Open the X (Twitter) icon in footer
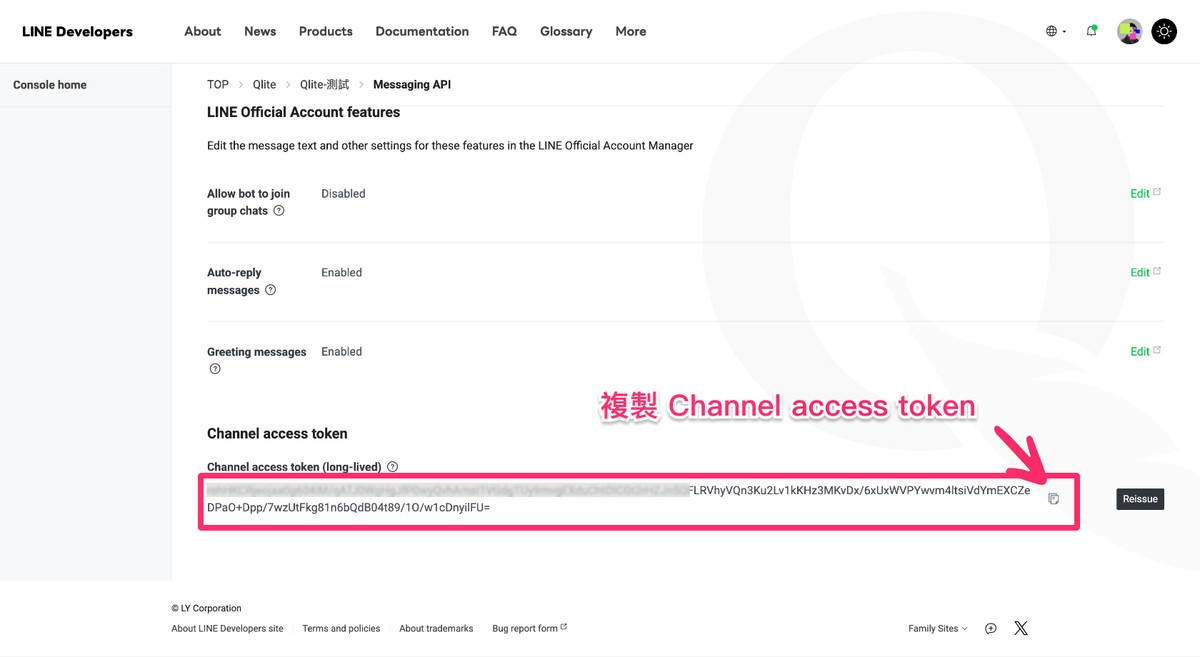This screenshot has height=657, width=1200. click(1020, 629)
